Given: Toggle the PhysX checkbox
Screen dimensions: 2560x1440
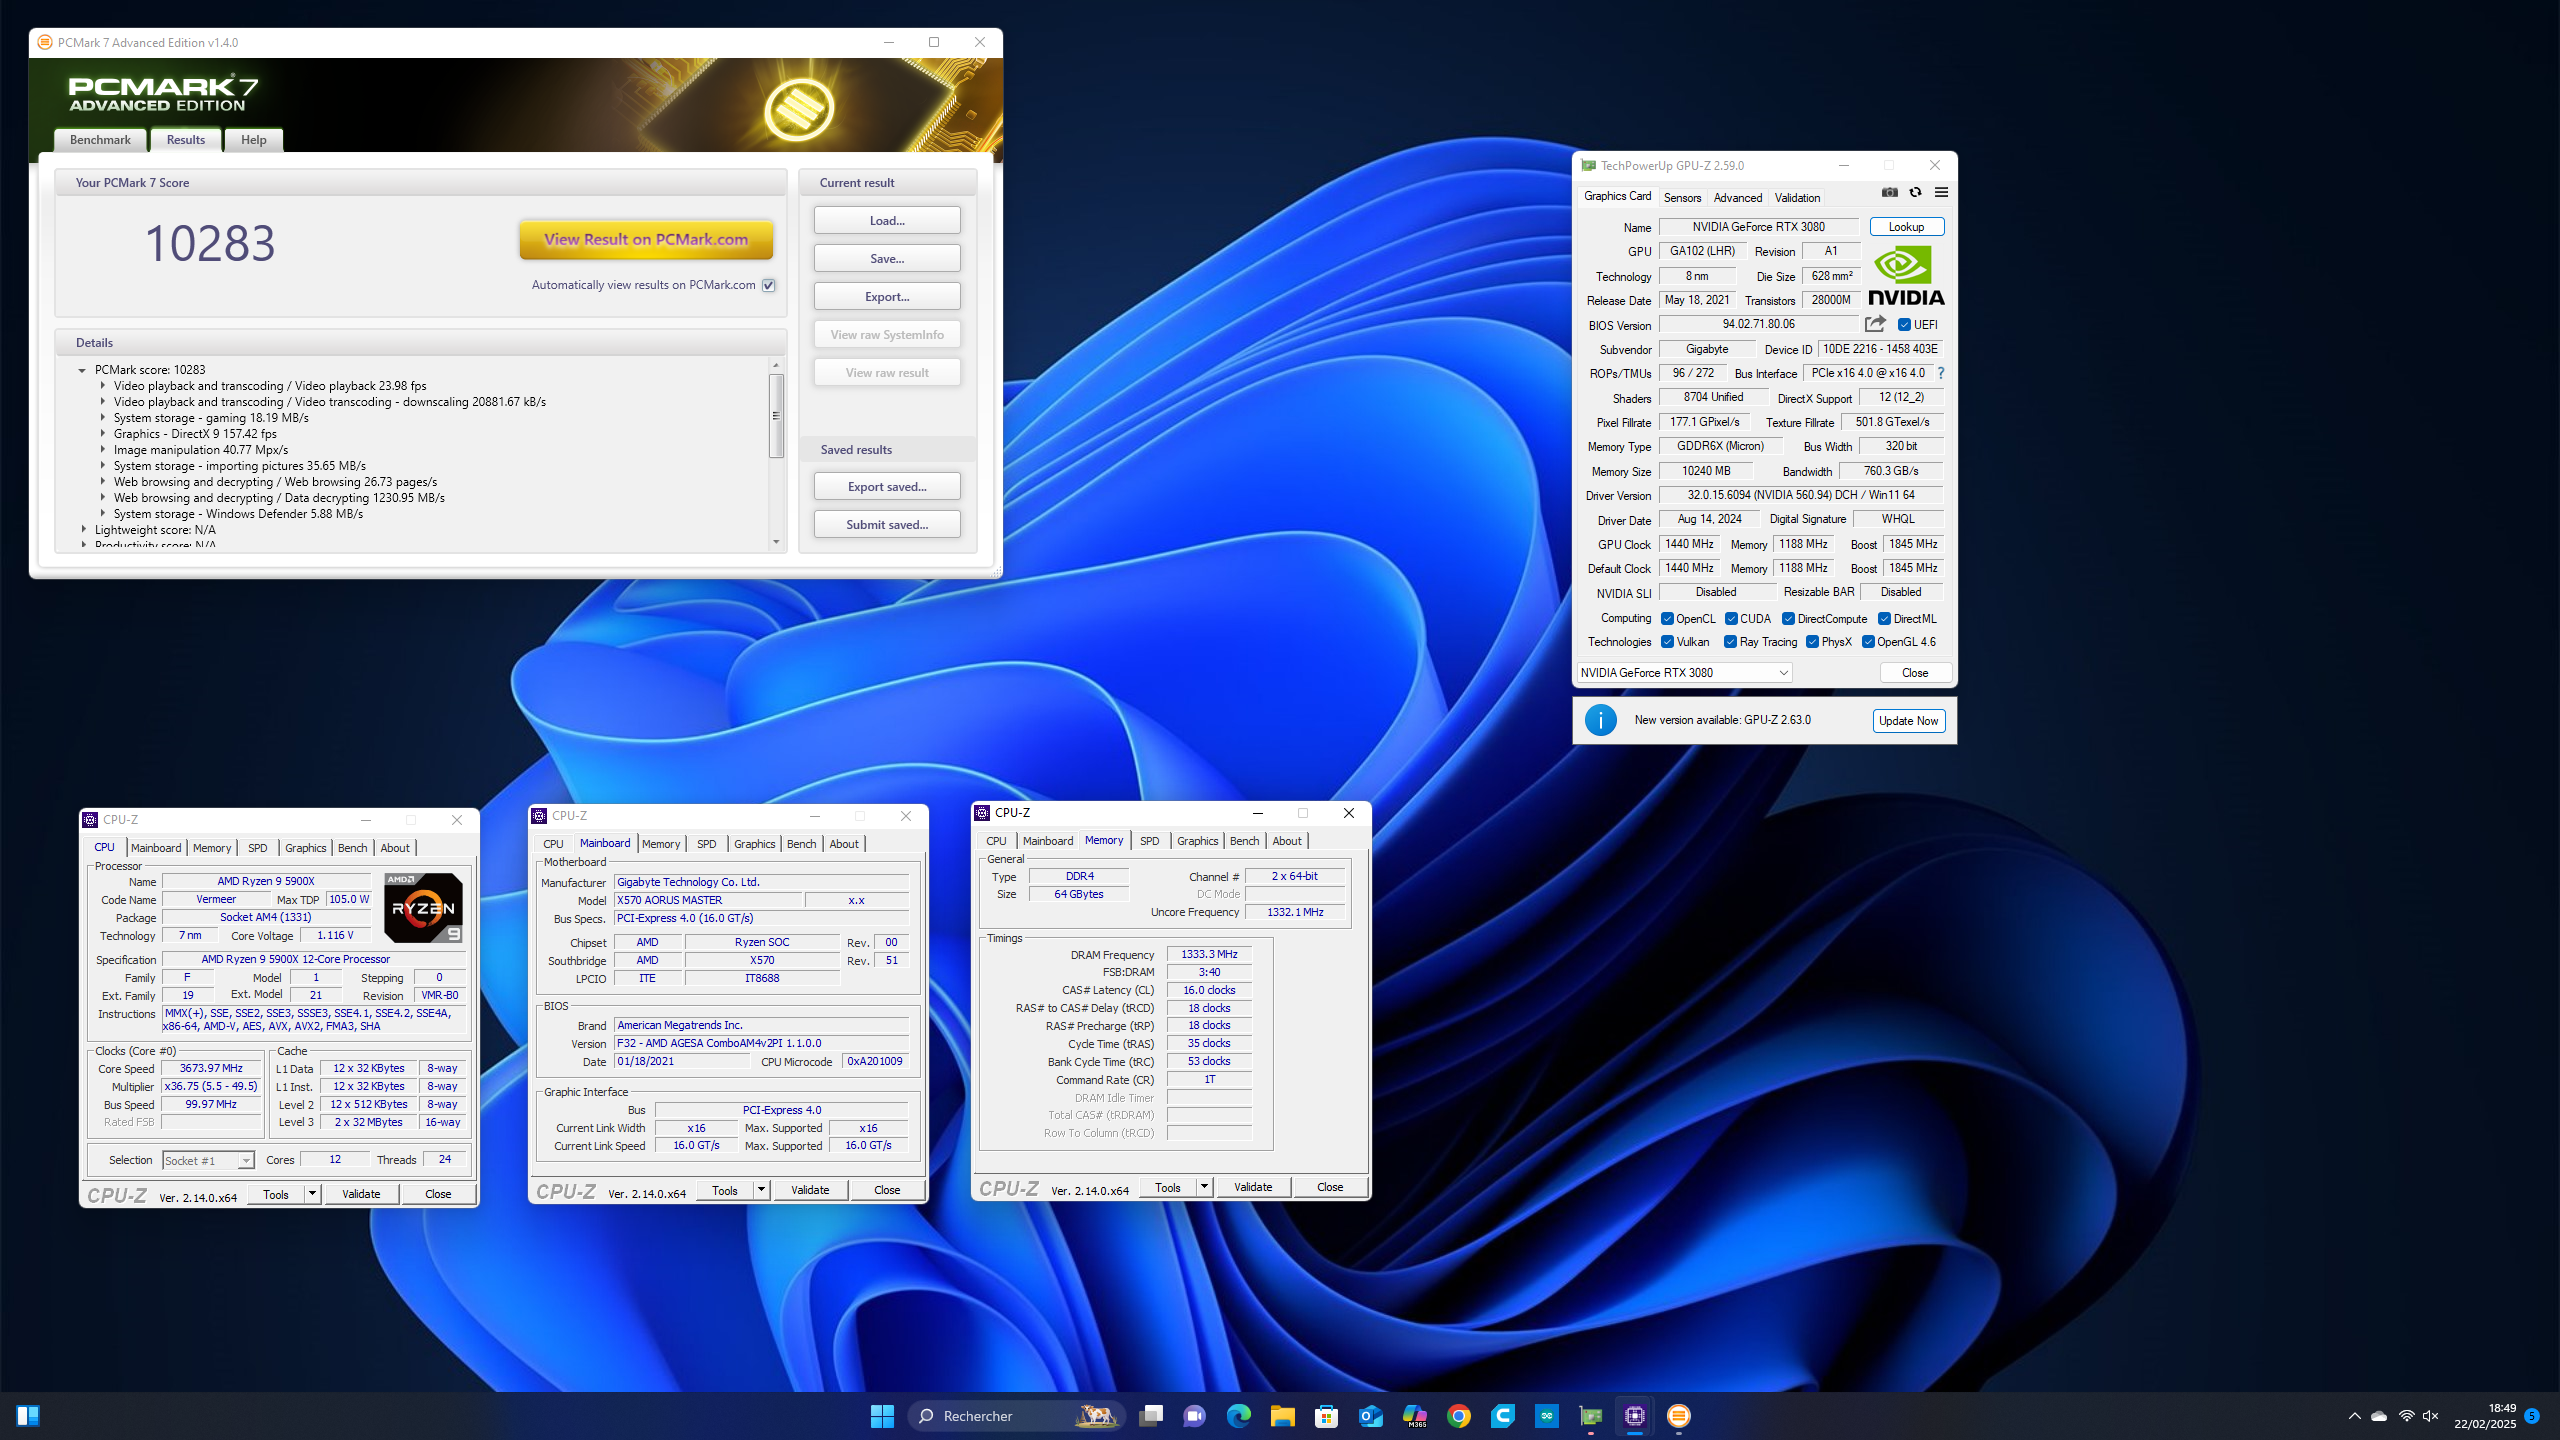Looking at the screenshot, I should tap(1812, 642).
